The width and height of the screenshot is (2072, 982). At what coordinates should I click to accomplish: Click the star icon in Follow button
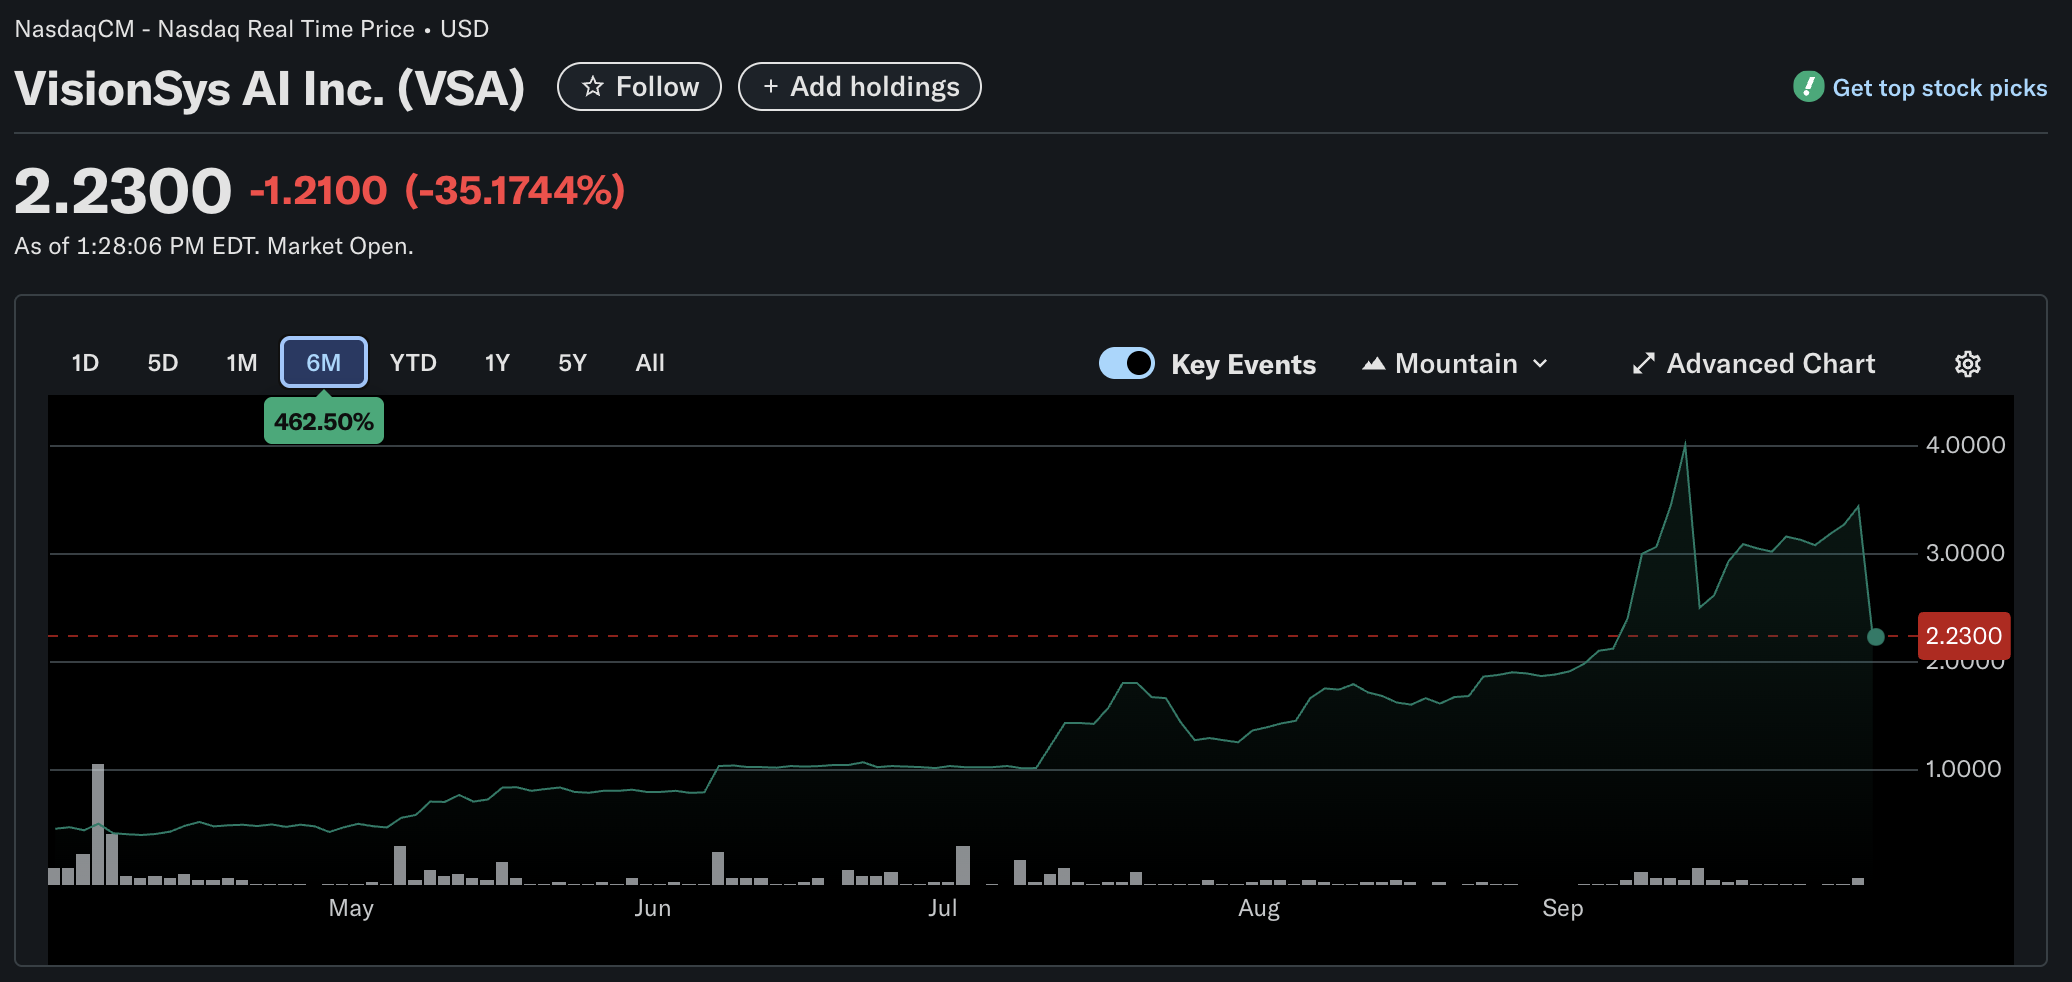click(x=593, y=87)
